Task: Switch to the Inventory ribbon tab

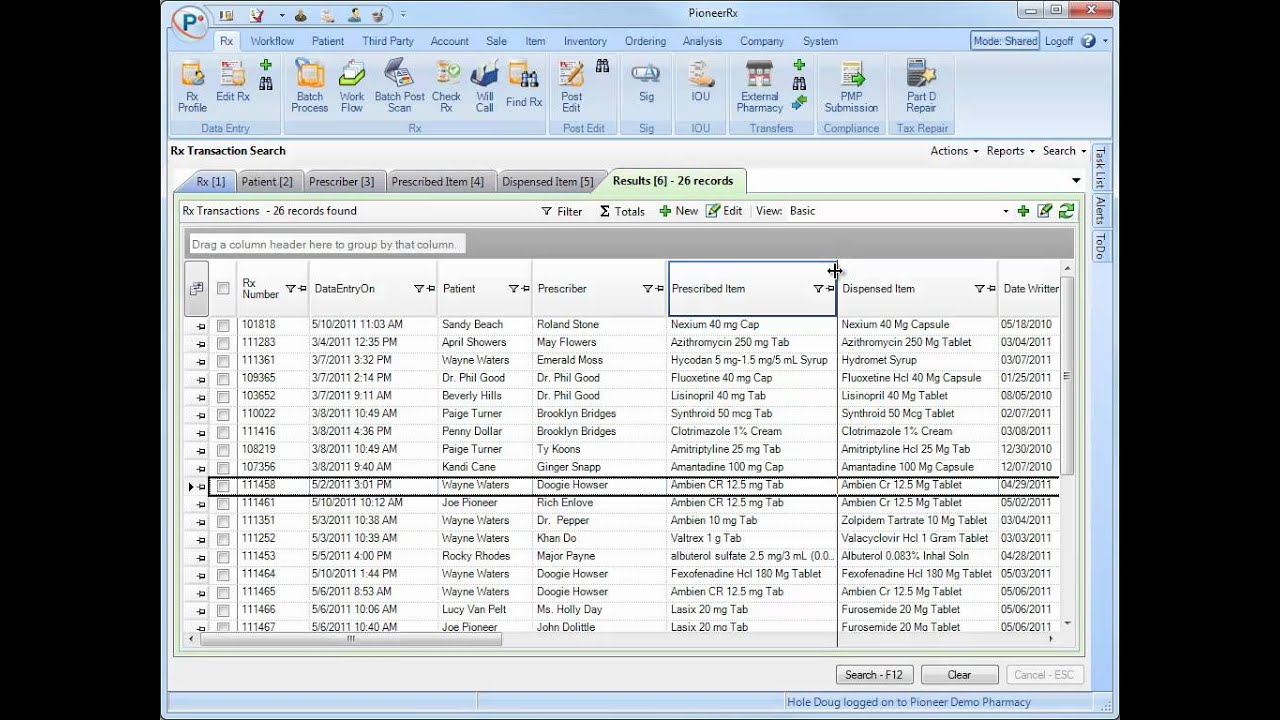Action: pyautogui.click(x=585, y=41)
